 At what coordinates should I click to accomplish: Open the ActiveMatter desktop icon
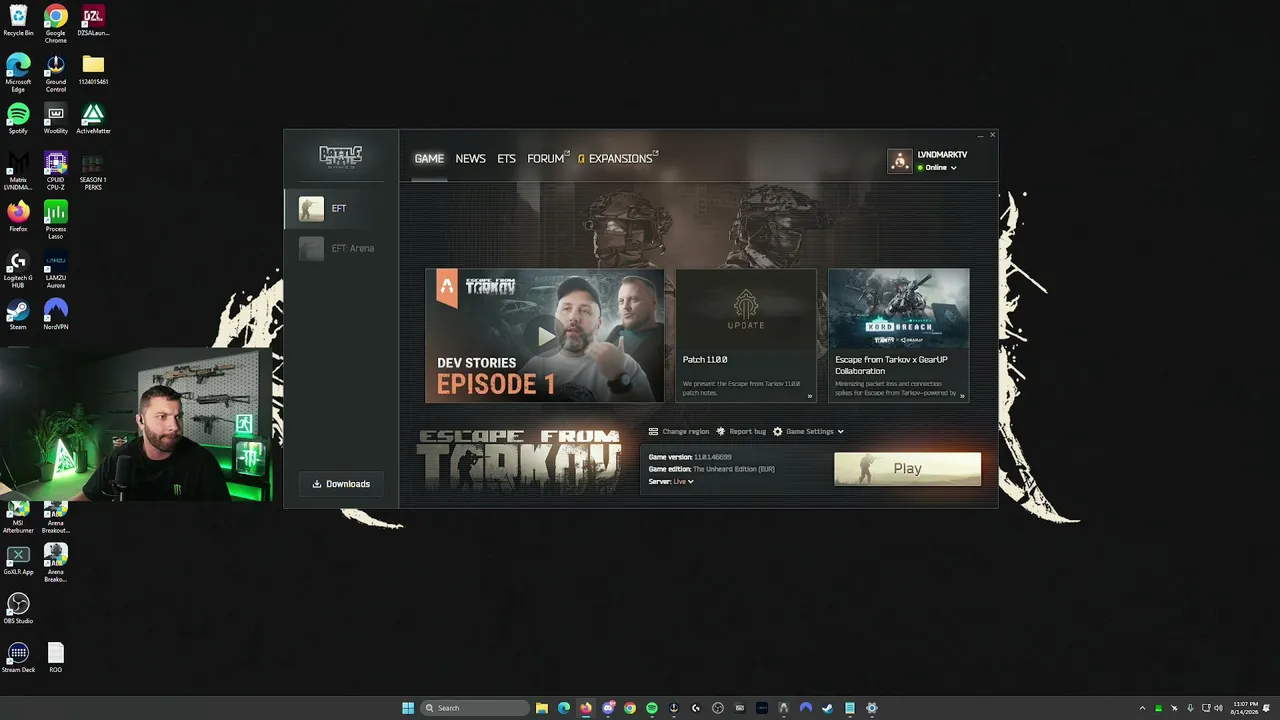point(93,119)
